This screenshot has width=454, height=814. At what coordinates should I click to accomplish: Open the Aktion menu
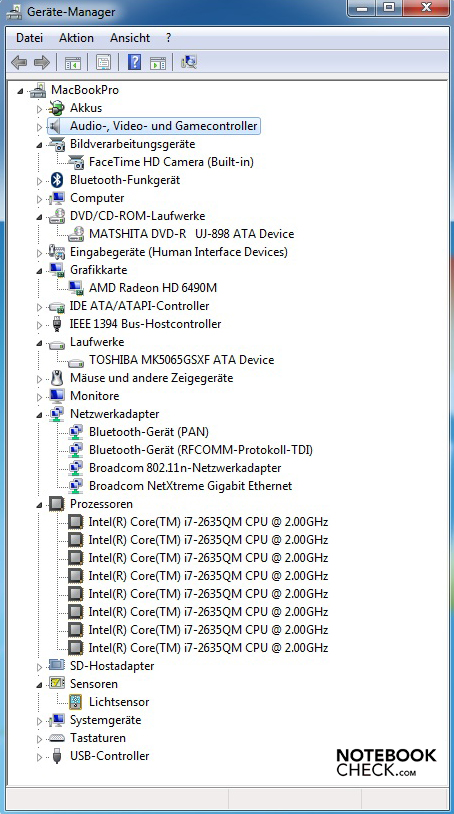point(76,38)
